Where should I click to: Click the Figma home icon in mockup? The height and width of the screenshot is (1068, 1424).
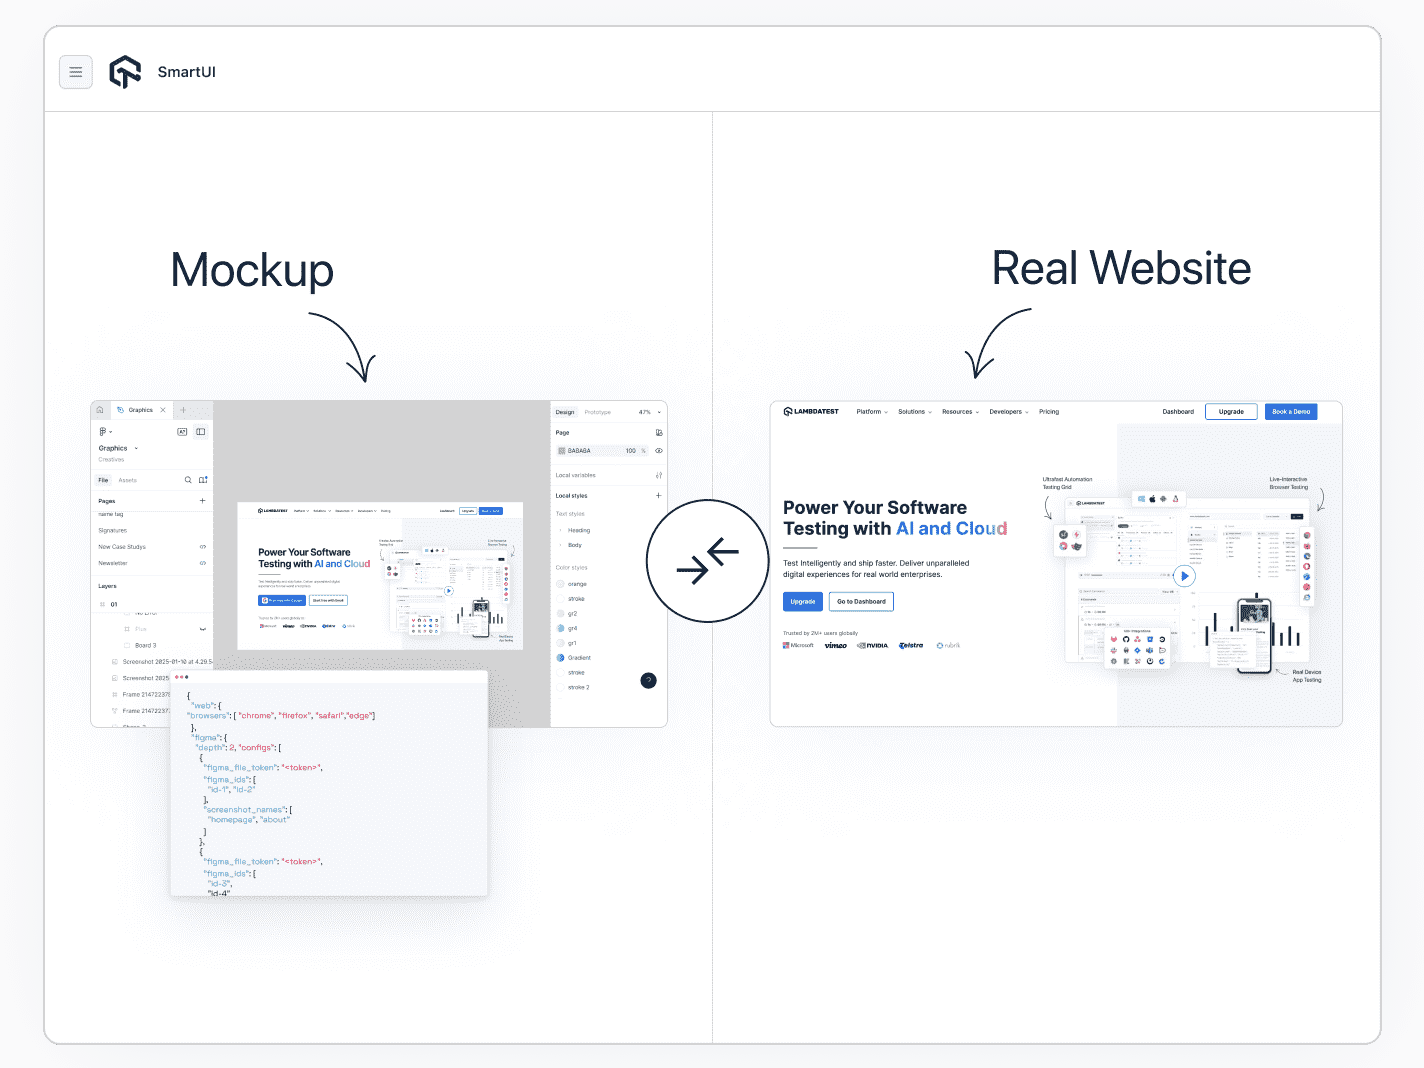coord(100,410)
